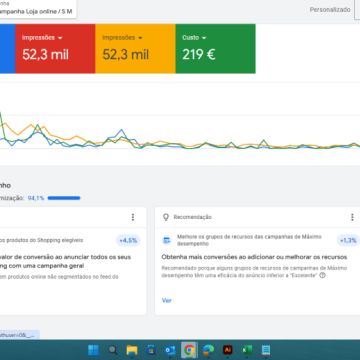The height and width of the screenshot is (360, 360).
Task: Click the 219 € cost value
Action: pyautogui.click(x=199, y=54)
